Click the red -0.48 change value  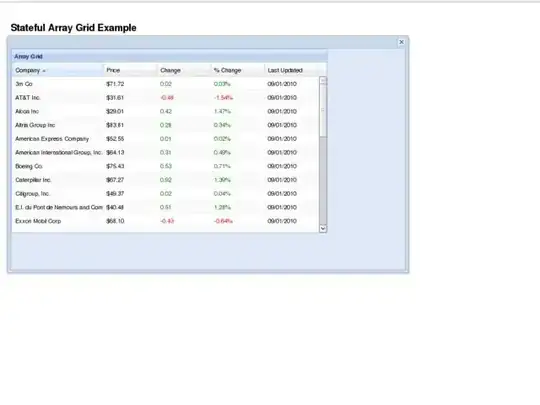point(167,98)
